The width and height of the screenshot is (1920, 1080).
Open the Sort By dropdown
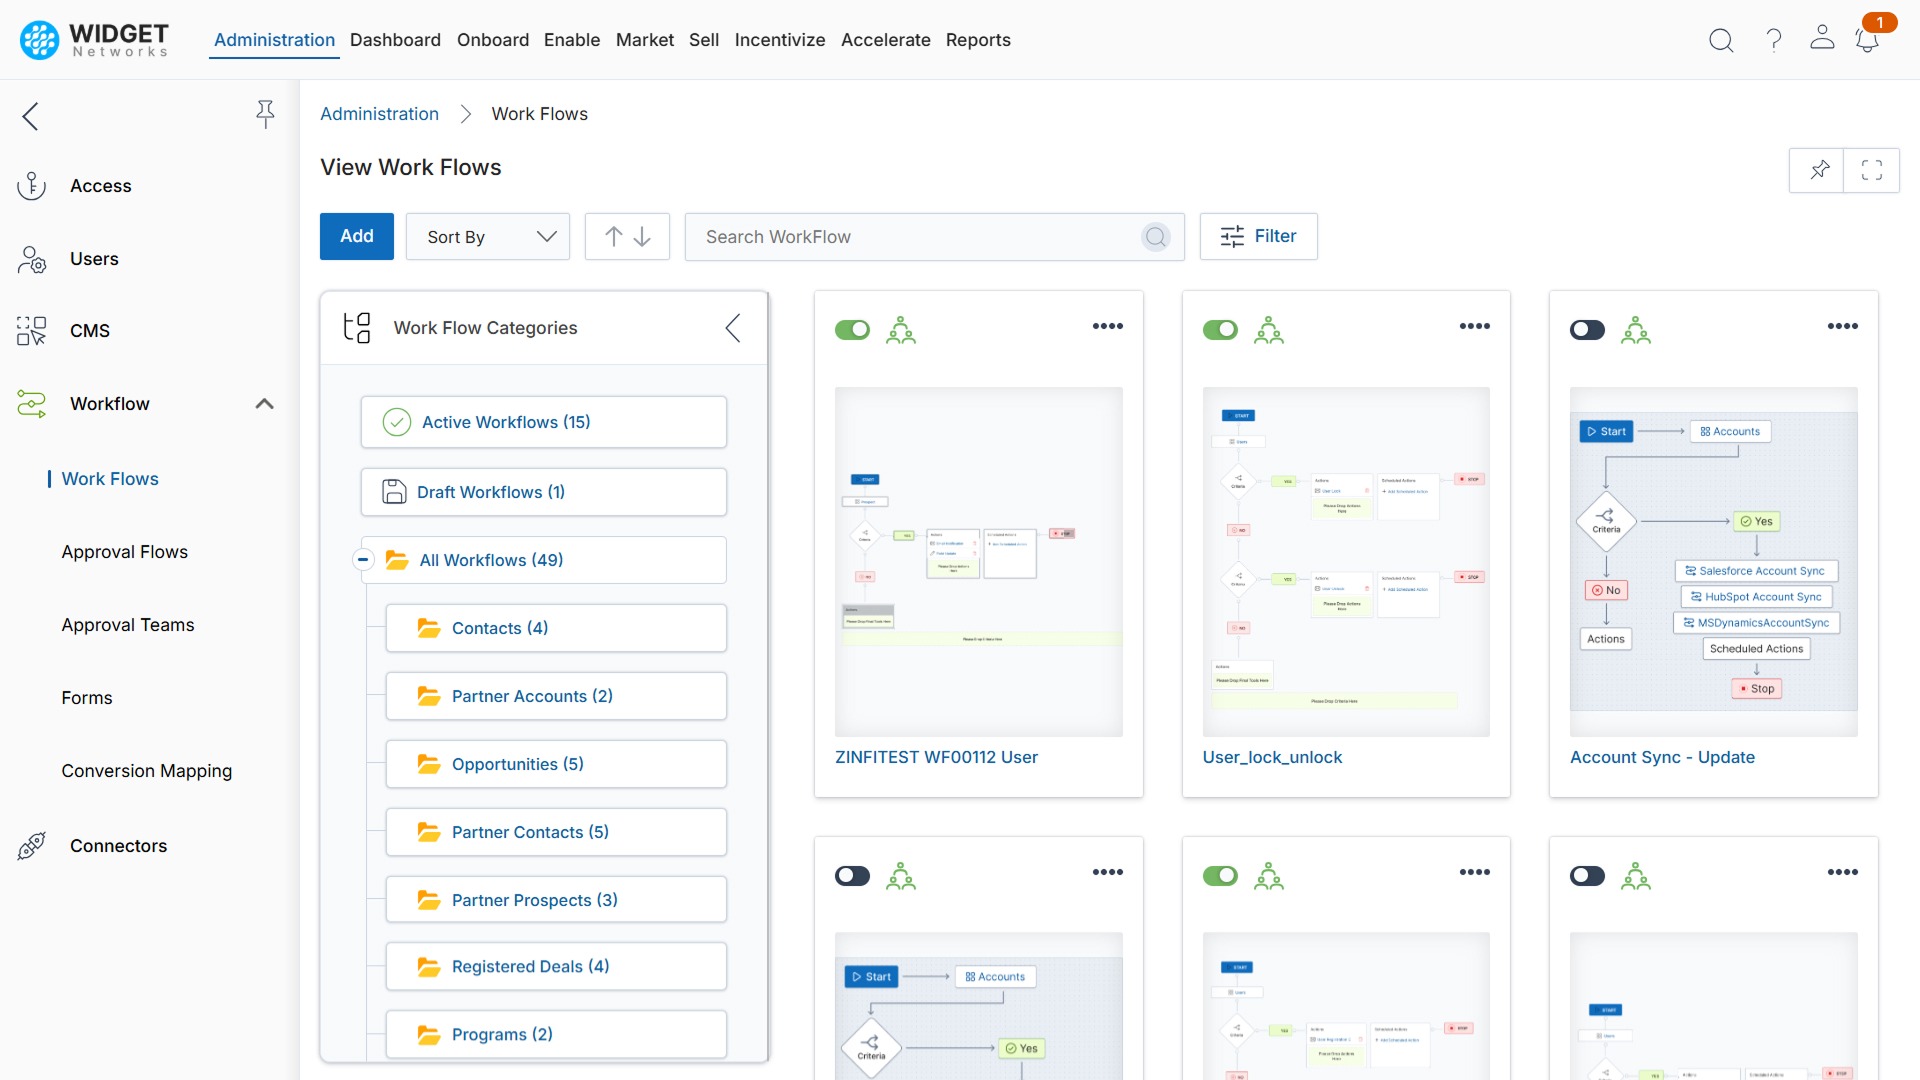[487, 236]
